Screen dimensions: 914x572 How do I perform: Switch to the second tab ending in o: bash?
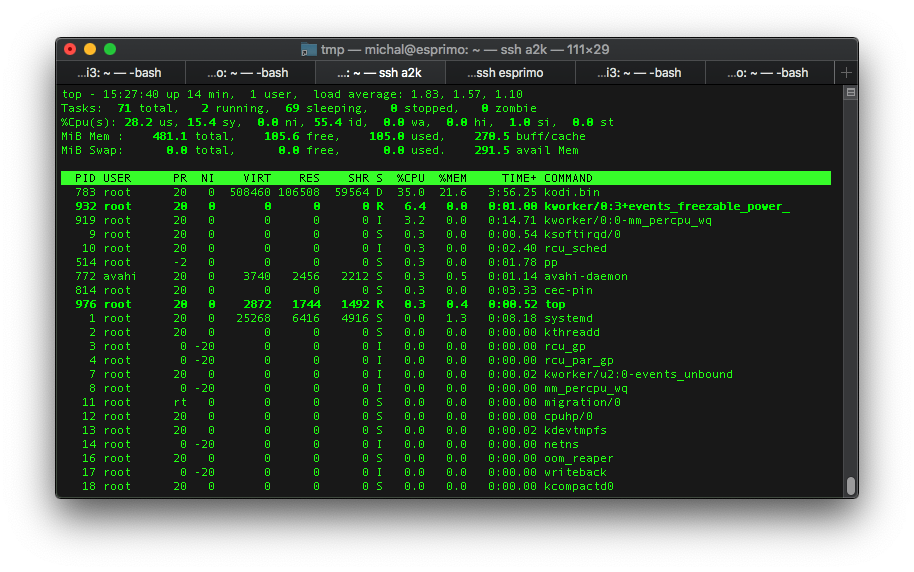(x=249, y=73)
